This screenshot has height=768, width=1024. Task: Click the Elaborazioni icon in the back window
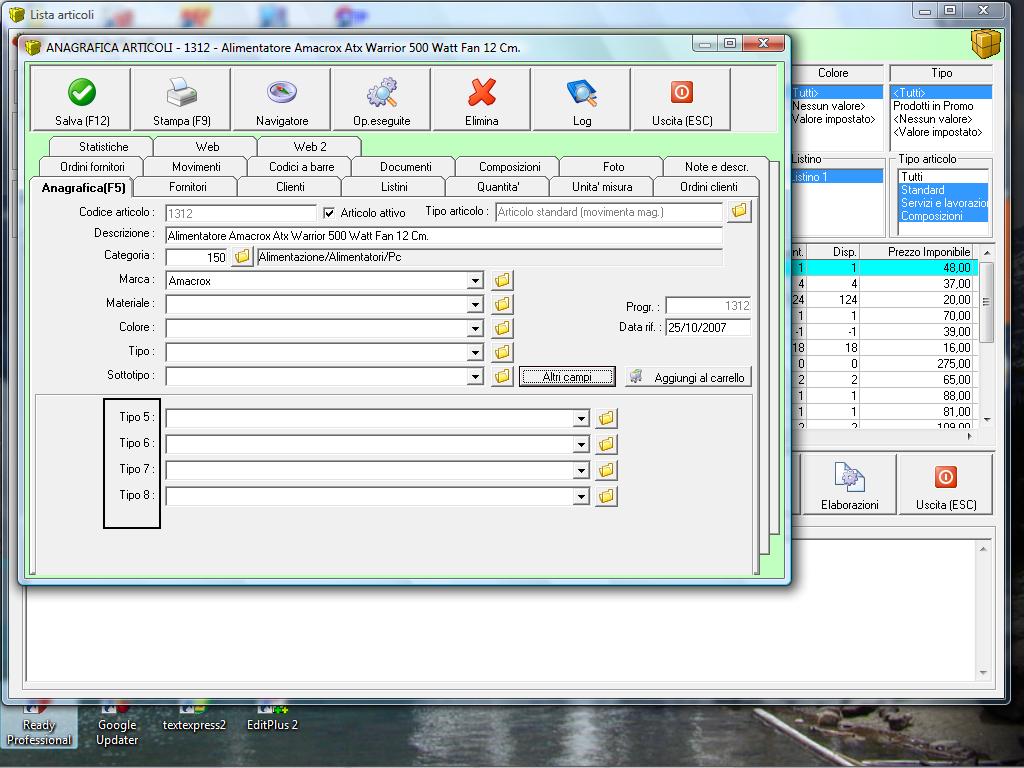pyautogui.click(x=849, y=479)
